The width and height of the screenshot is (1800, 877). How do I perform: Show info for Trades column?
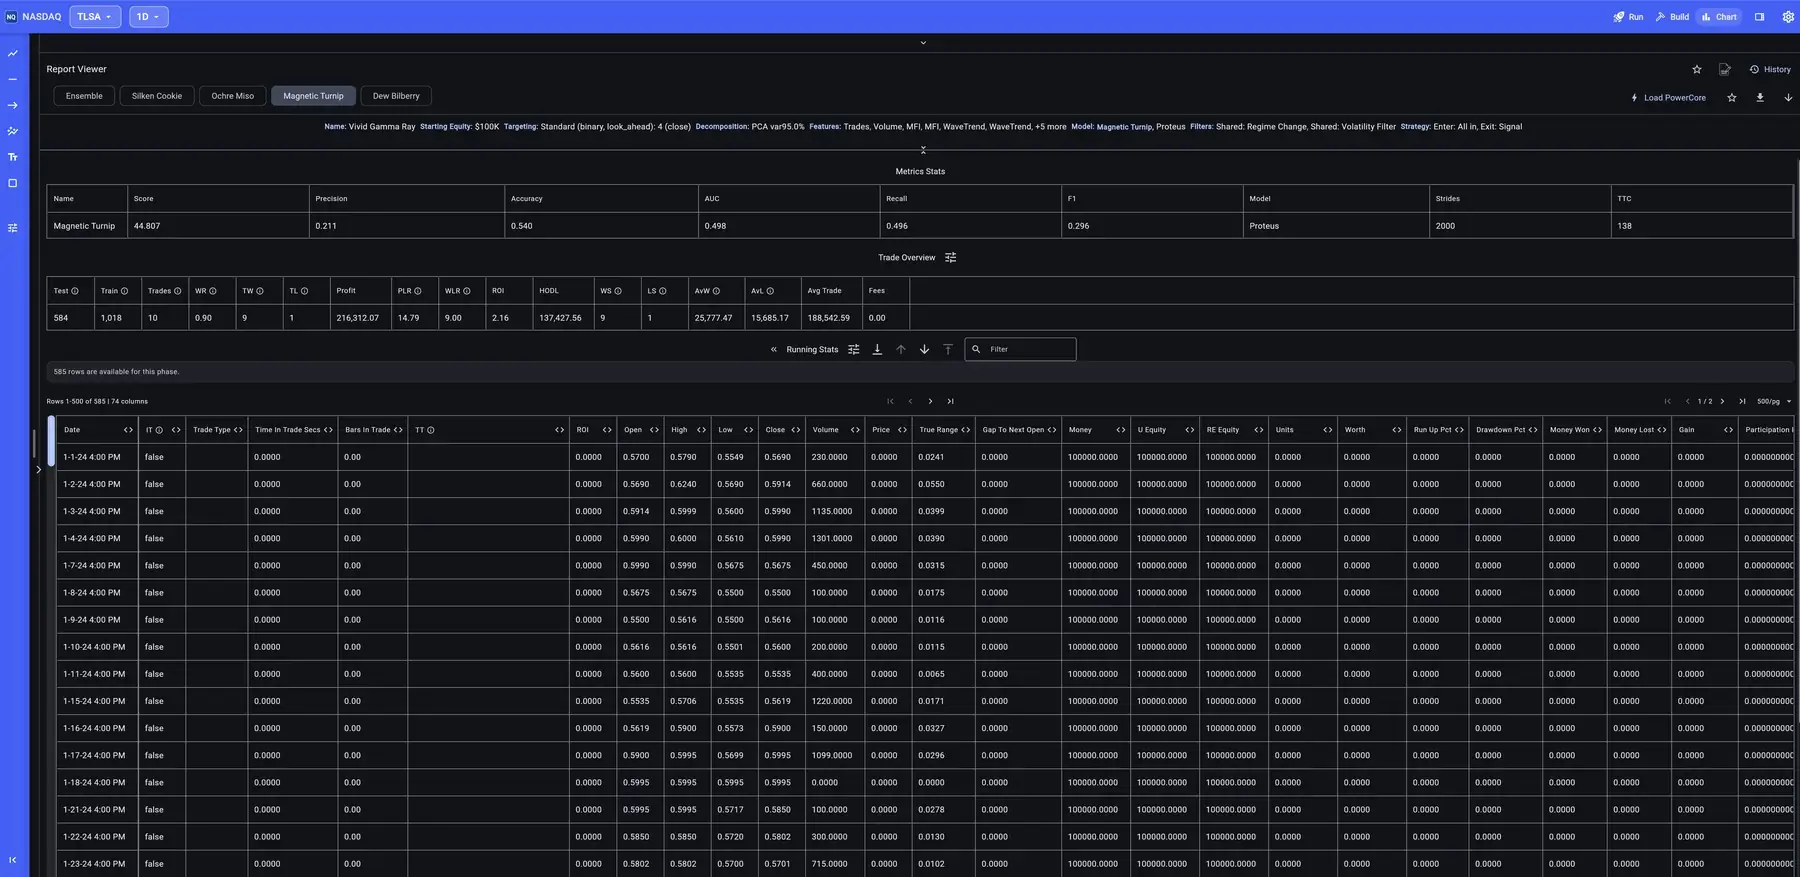tap(178, 291)
